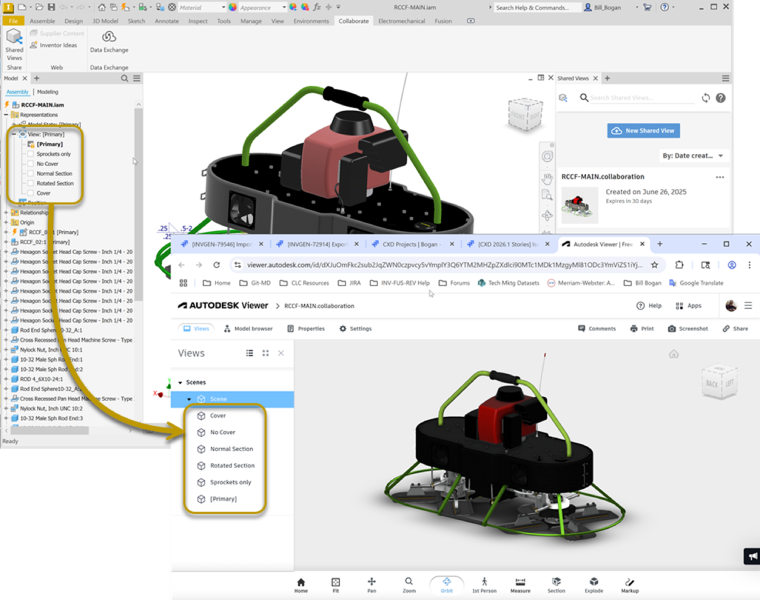Select Markup tool in Viewer toolbar
Viewport: 760px width, 600px height.
point(630,585)
